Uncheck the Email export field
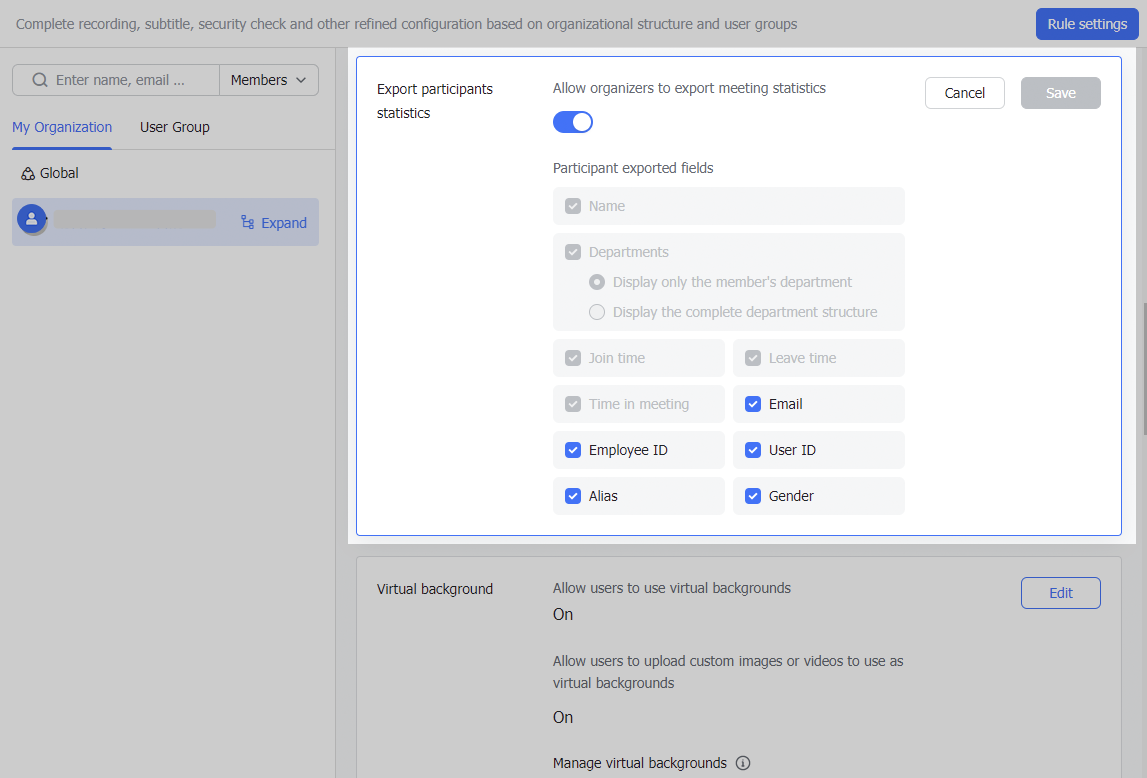The height and width of the screenshot is (778, 1147). [753, 404]
